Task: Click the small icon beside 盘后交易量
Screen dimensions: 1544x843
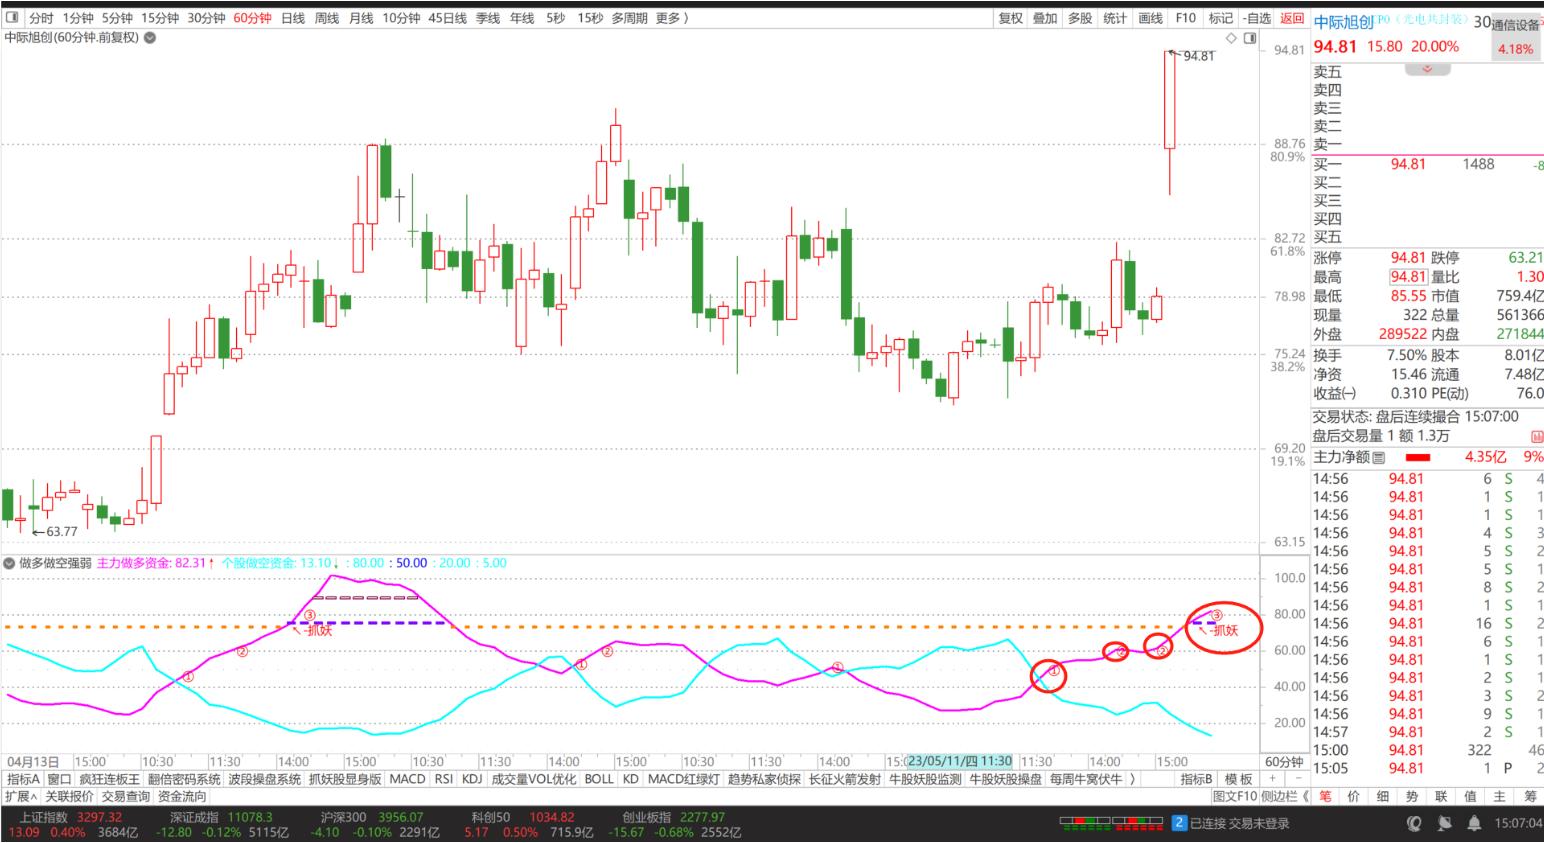Action: (x=1536, y=437)
